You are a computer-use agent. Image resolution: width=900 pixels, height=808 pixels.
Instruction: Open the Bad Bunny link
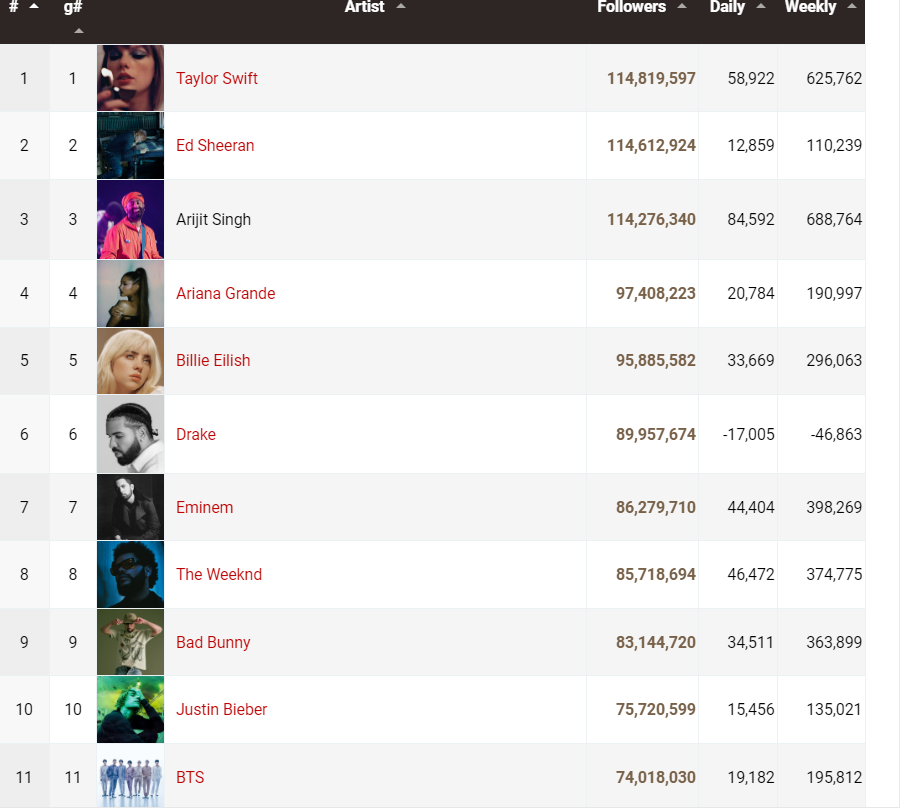coord(213,642)
